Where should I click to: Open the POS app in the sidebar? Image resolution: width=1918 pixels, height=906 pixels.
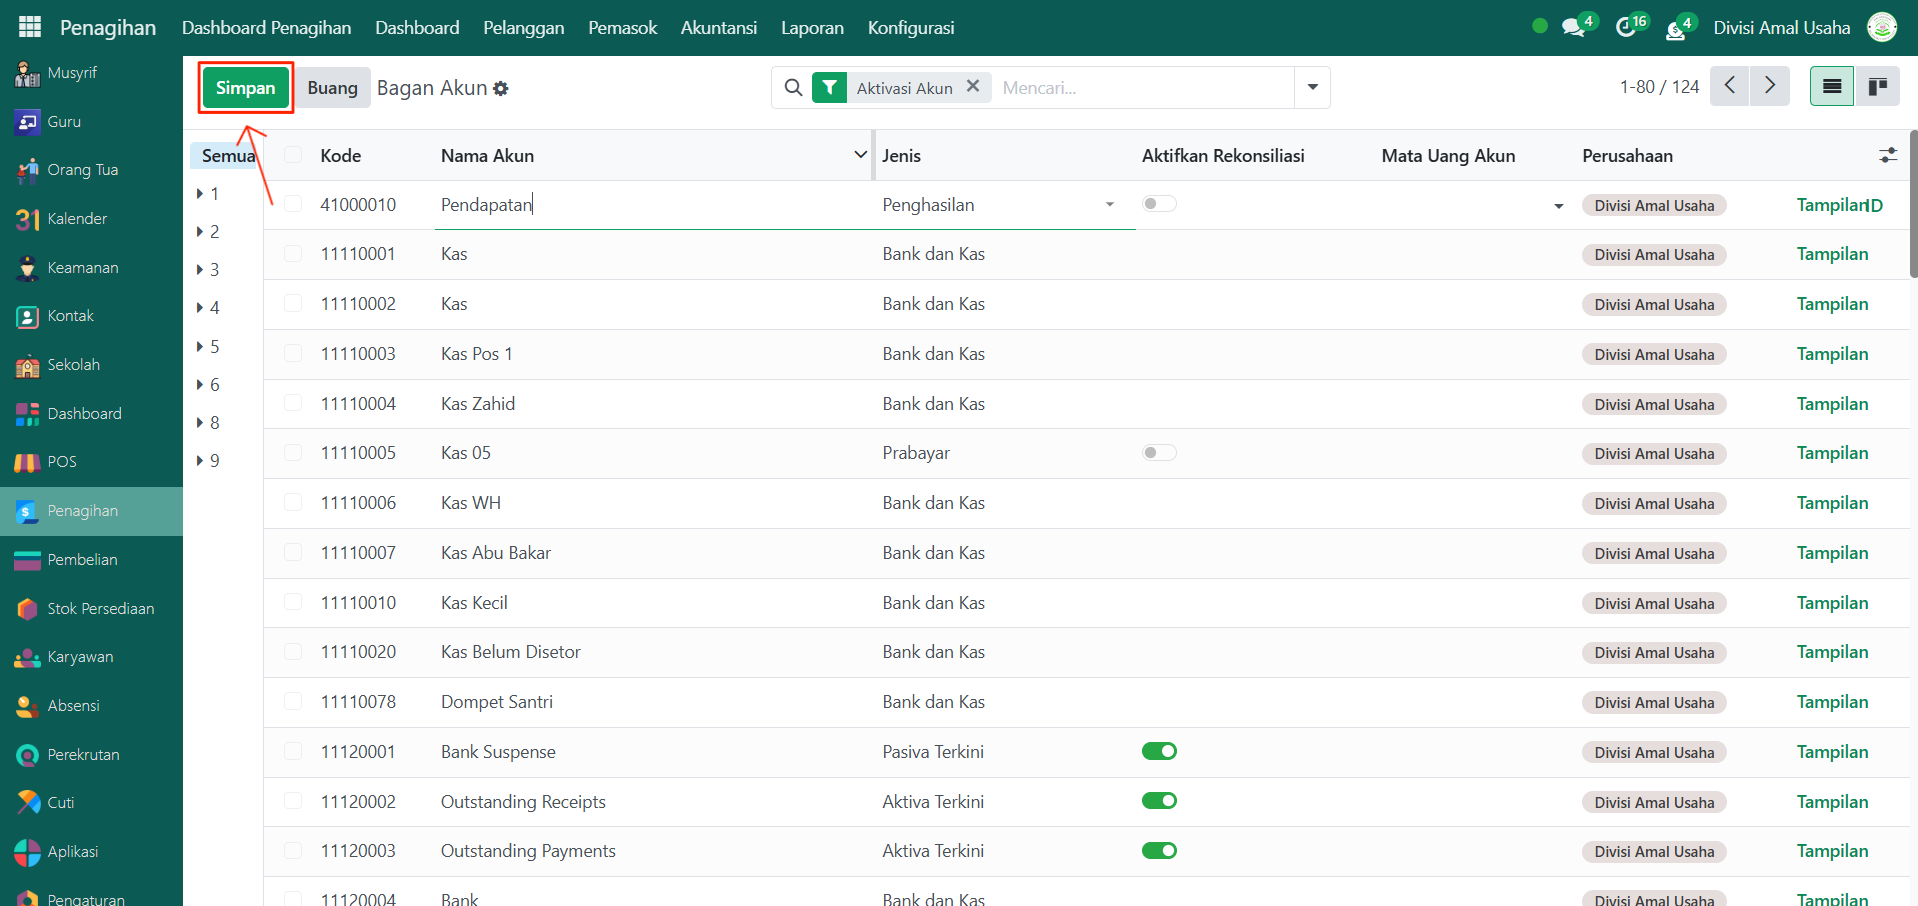[x=61, y=462]
